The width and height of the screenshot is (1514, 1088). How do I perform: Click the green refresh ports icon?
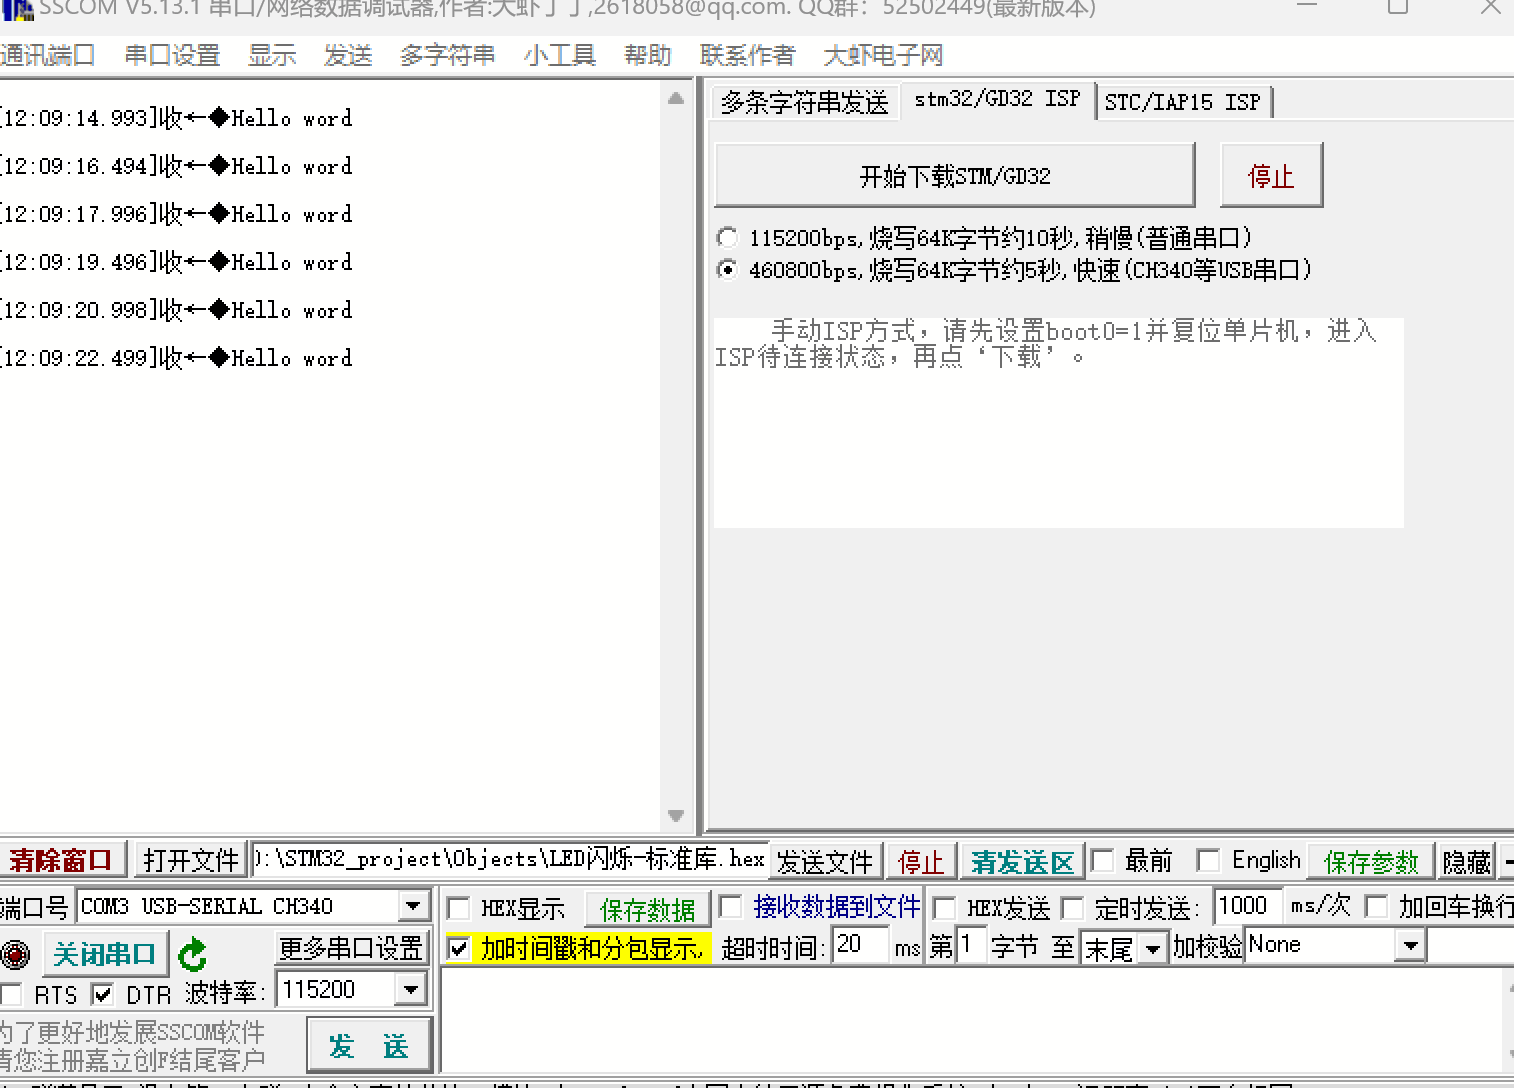pyautogui.click(x=191, y=955)
